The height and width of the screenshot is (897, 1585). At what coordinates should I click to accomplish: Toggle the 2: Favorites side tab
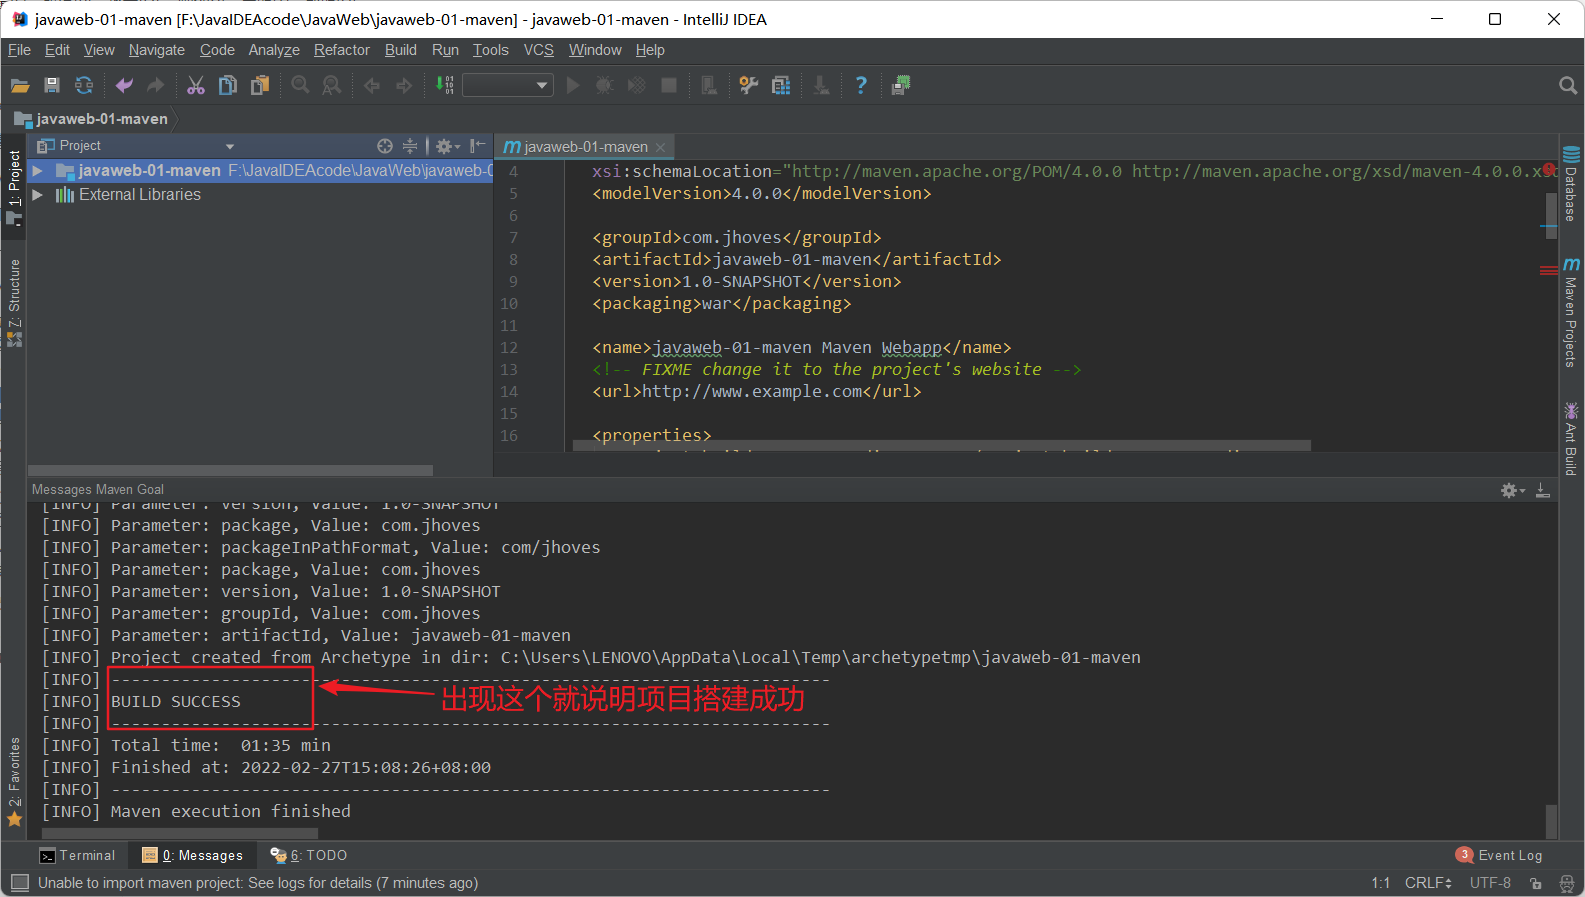14,782
